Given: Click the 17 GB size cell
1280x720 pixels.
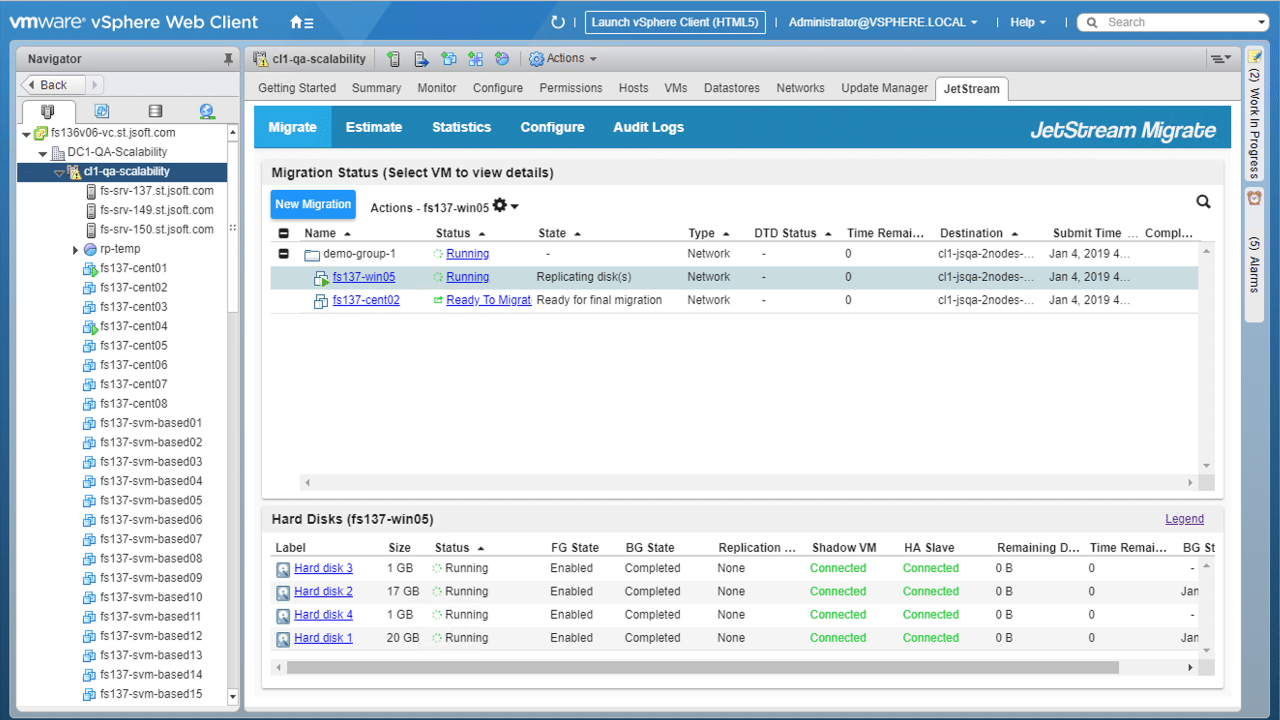Looking at the screenshot, I should (403, 591).
